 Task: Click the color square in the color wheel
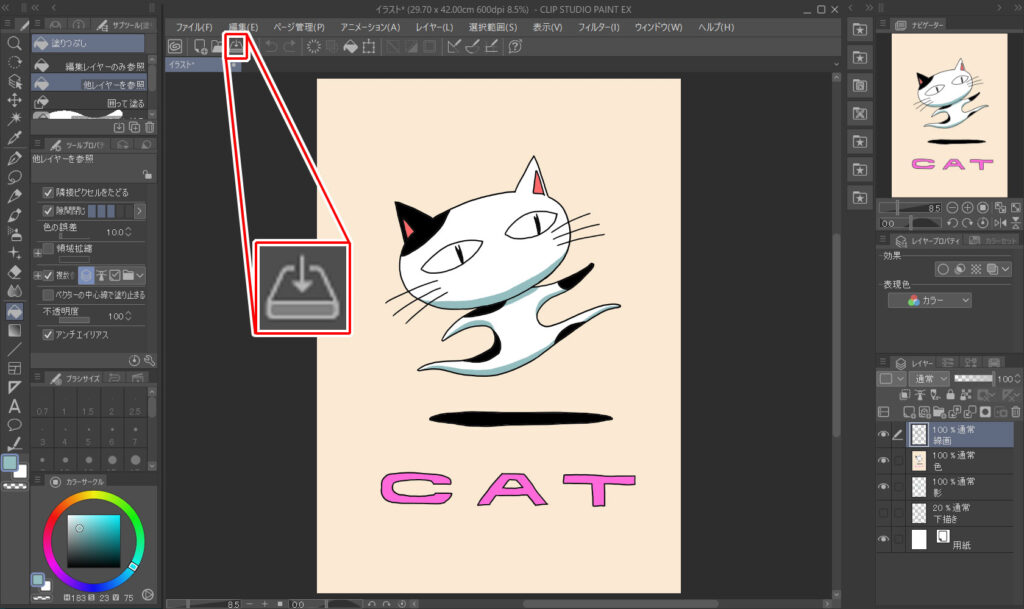pyautogui.click(x=93, y=541)
